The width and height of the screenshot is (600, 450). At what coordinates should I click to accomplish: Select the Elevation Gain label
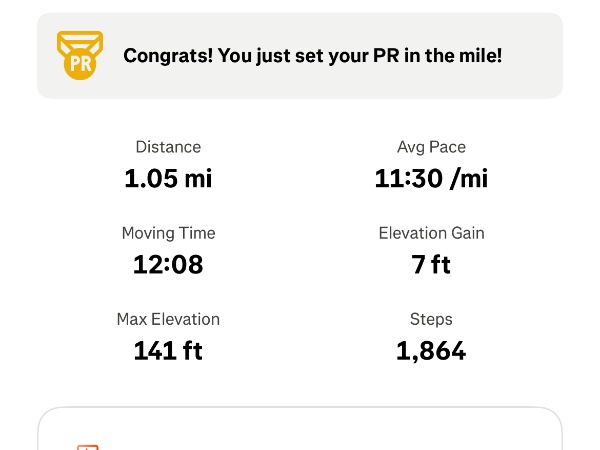click(431, 233)
